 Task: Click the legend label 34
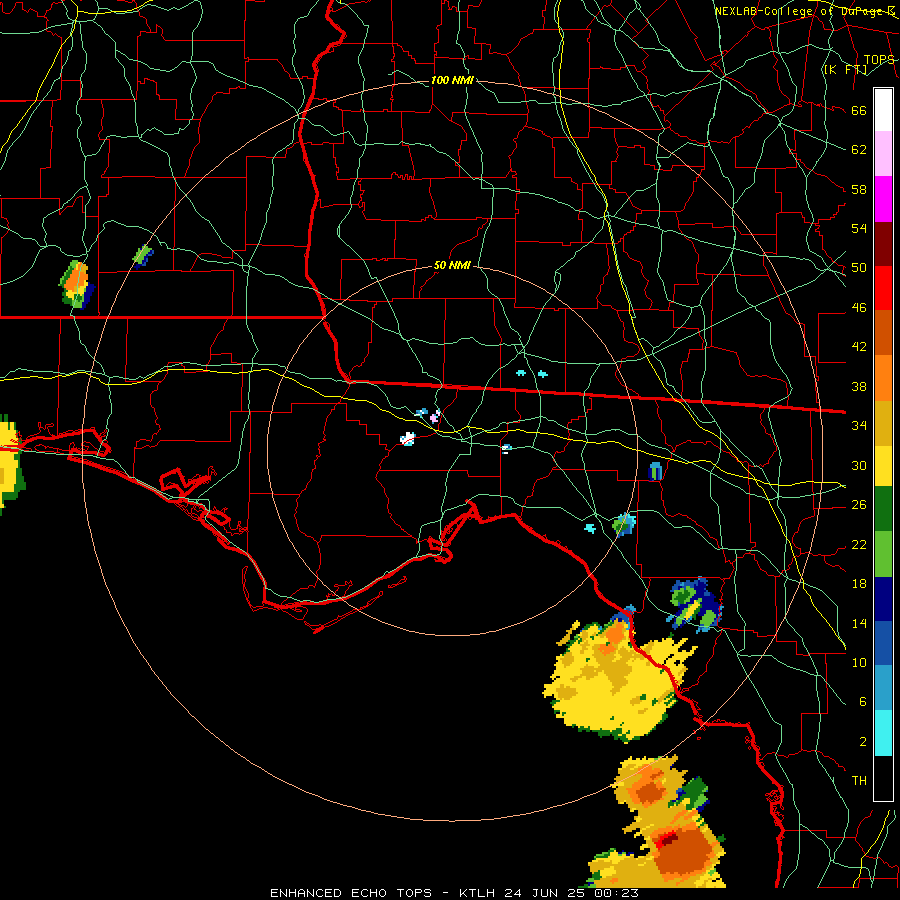tap(859, 425)
